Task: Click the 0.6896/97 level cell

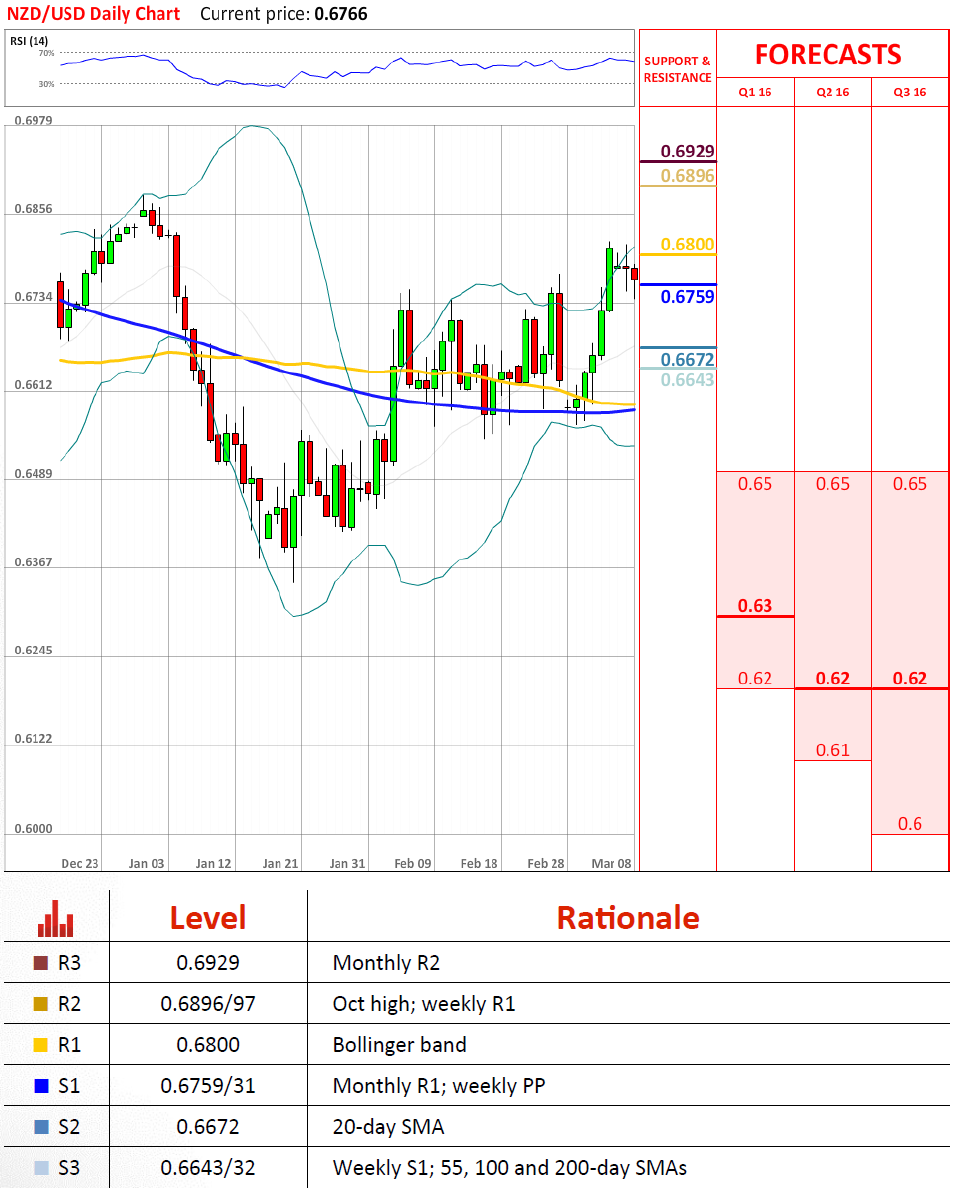Action: pos(208,1003)
